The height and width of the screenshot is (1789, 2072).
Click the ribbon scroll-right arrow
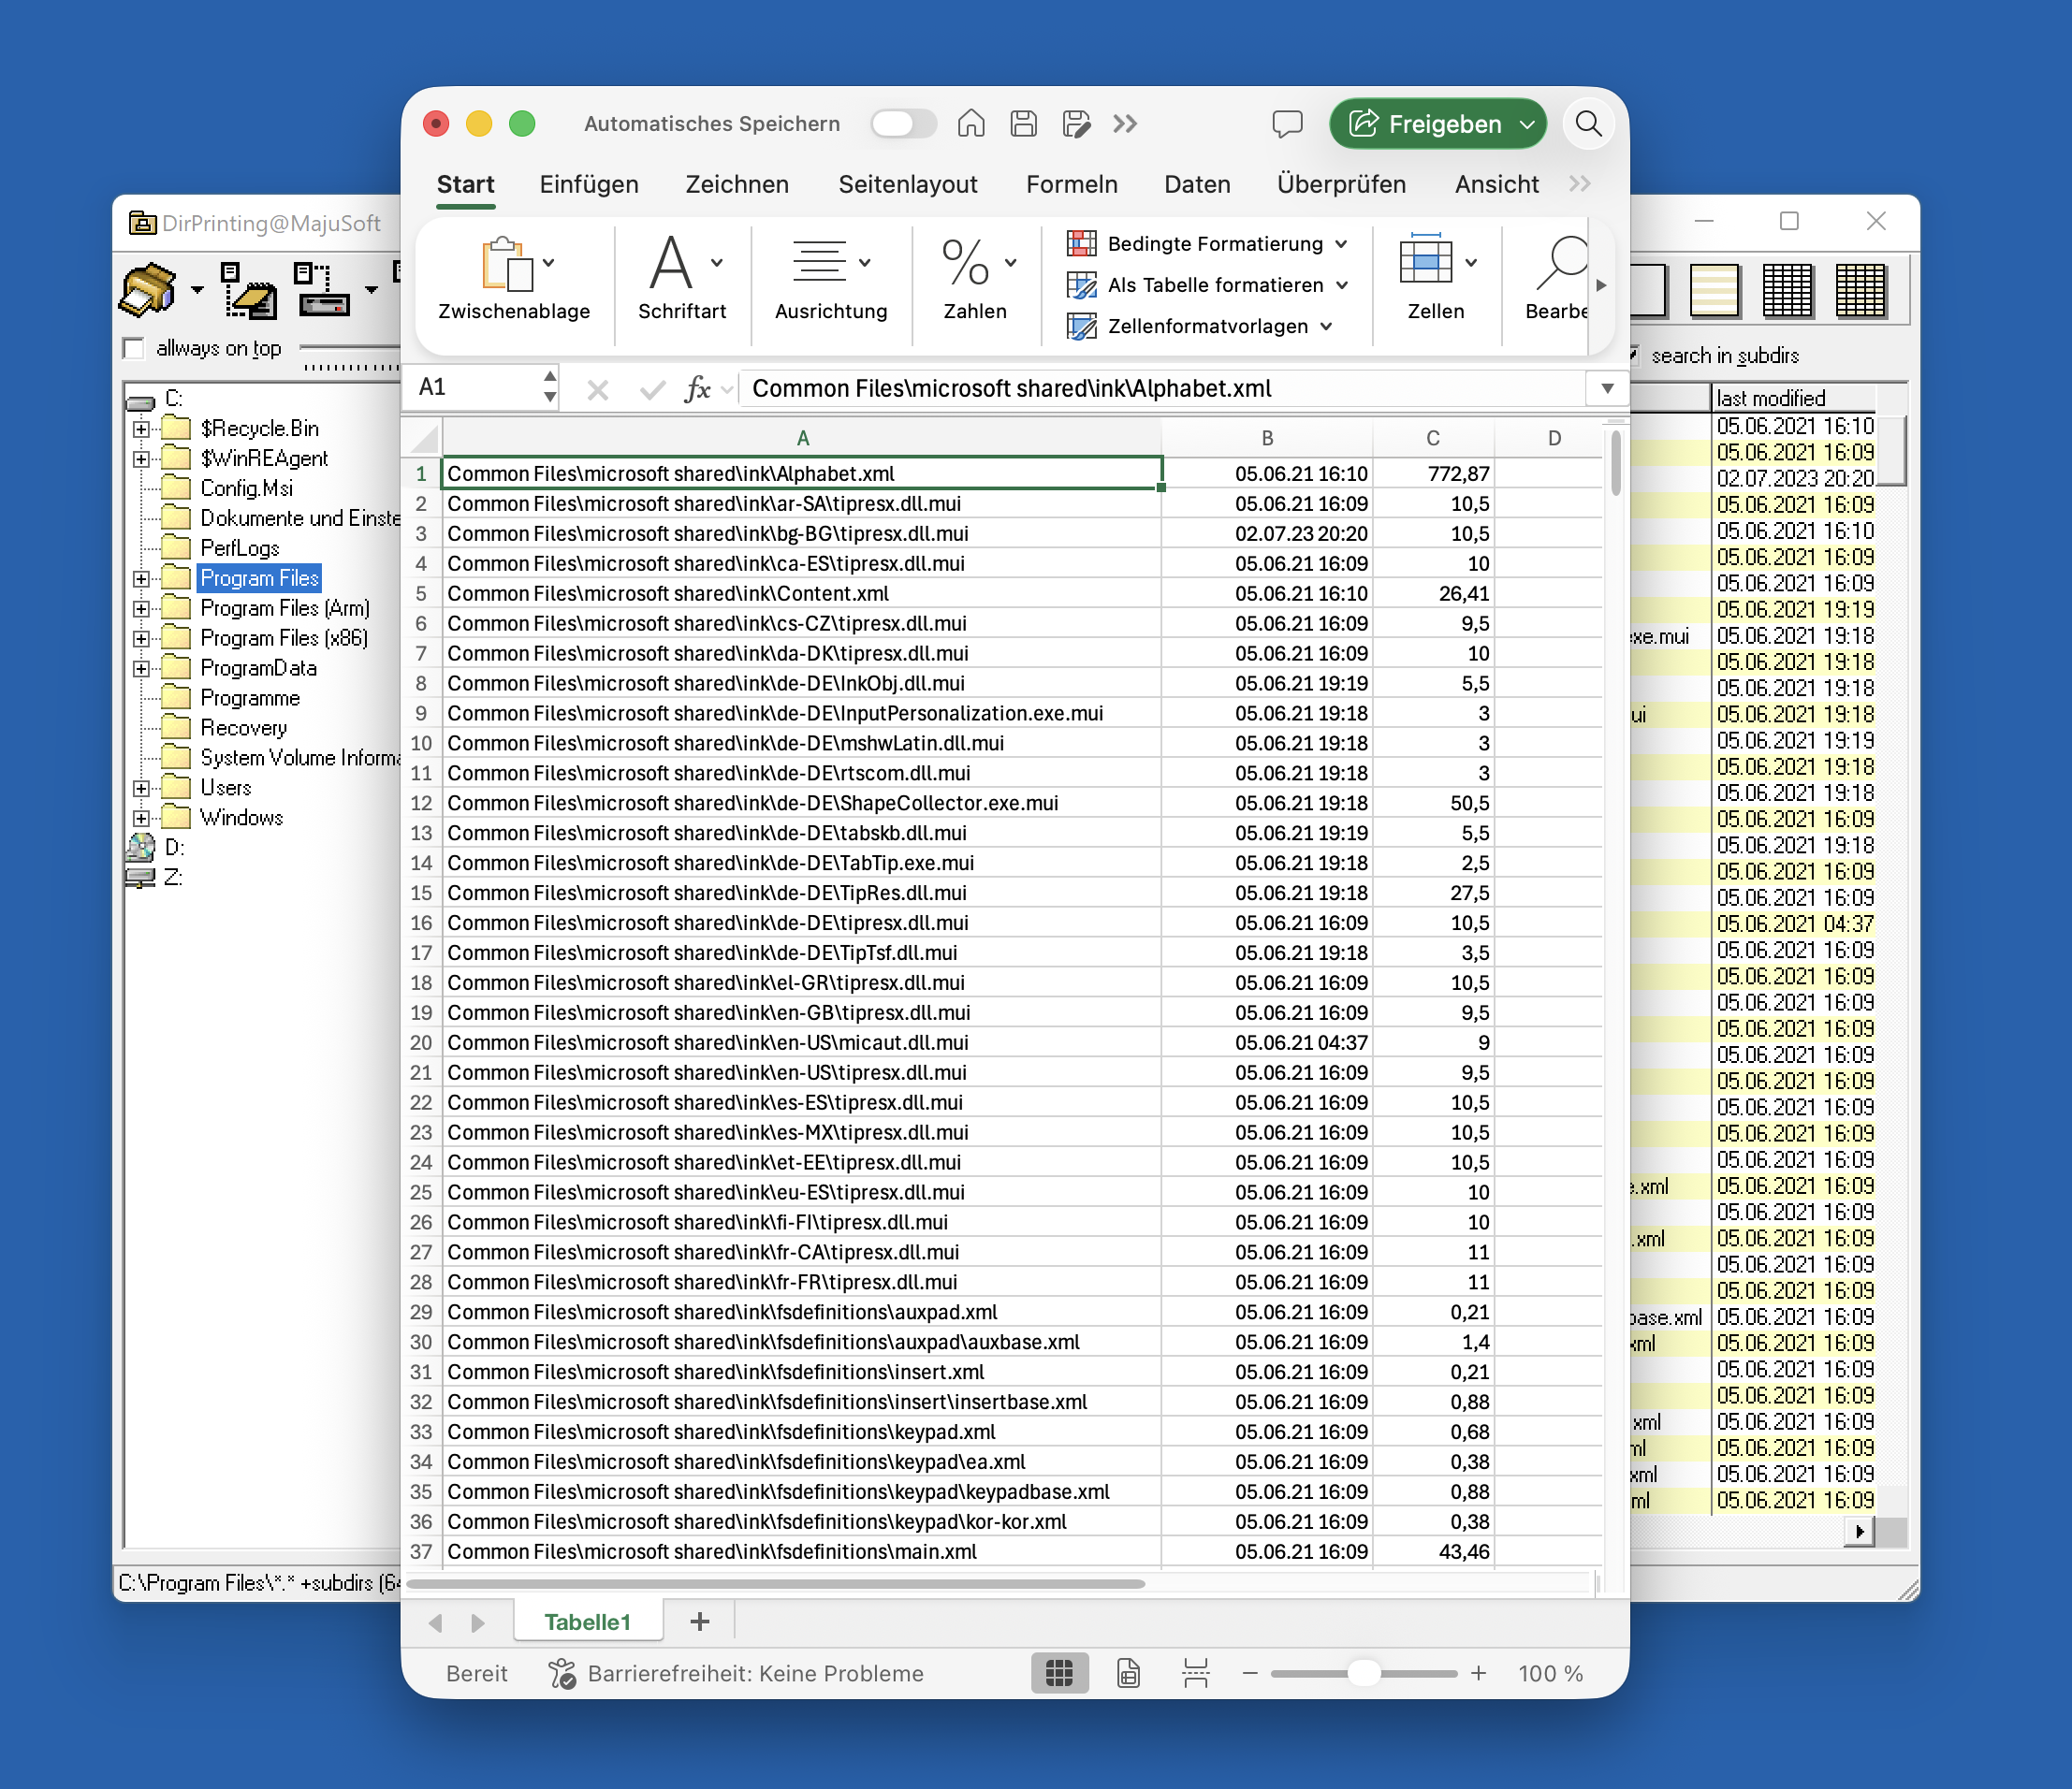1601,285
